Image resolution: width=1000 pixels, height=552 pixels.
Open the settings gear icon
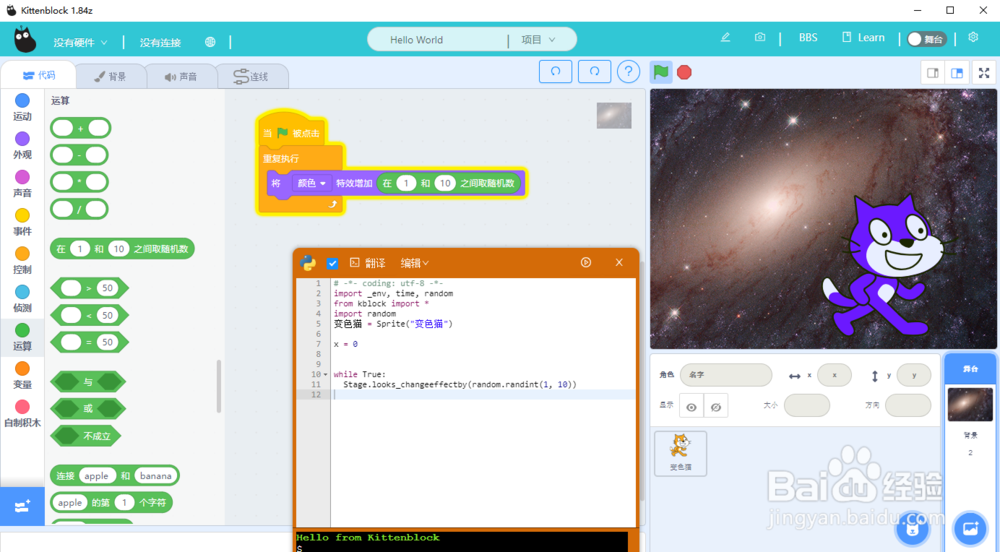coord(973,38)
